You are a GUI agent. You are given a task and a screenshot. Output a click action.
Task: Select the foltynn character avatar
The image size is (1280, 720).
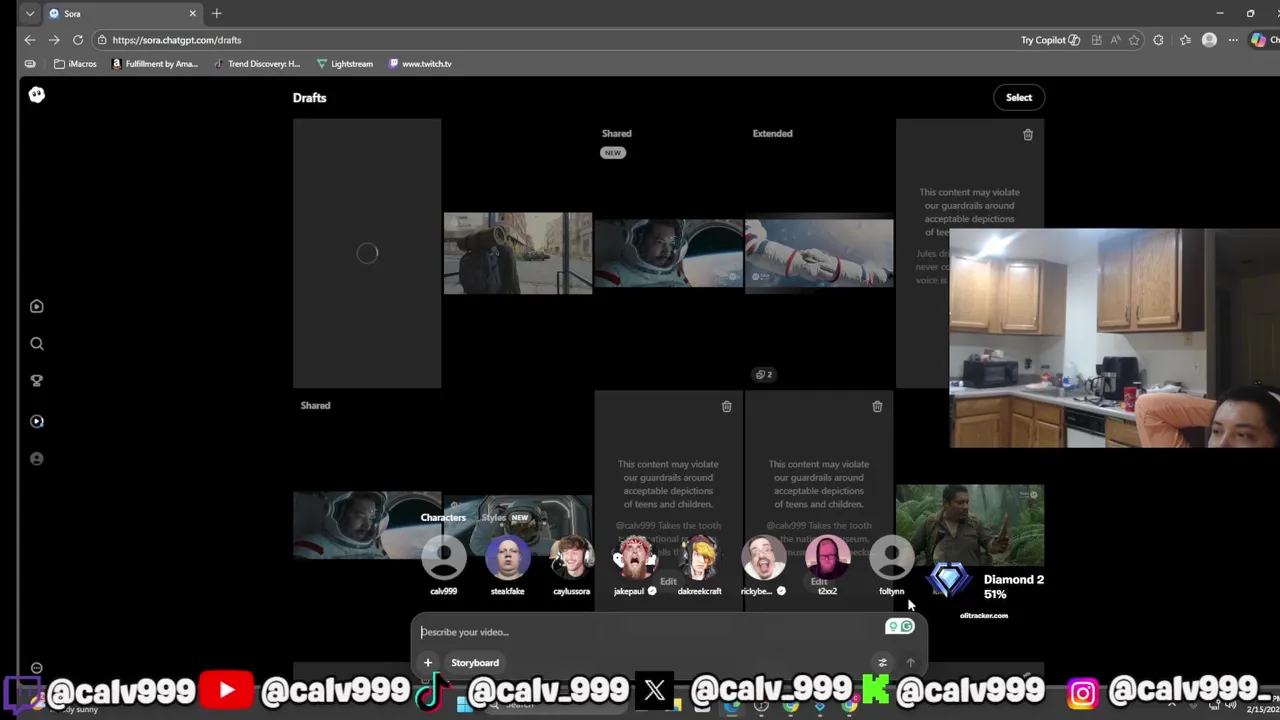click(x=891, y=557)
